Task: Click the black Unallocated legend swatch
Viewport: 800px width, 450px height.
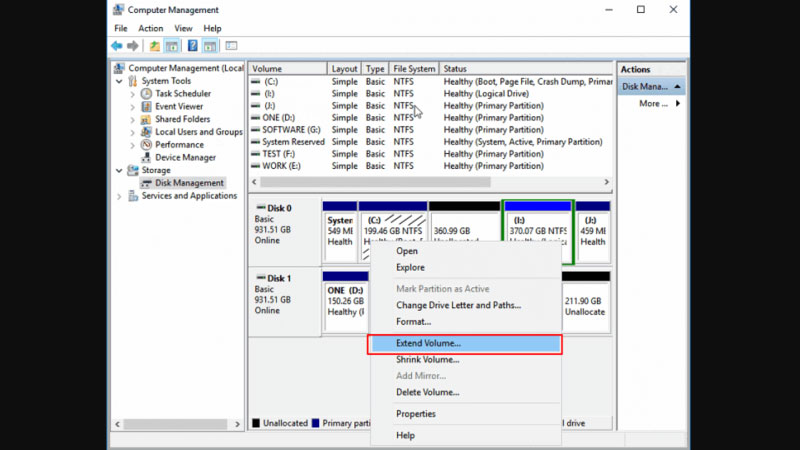Action: tap(256, 423)
